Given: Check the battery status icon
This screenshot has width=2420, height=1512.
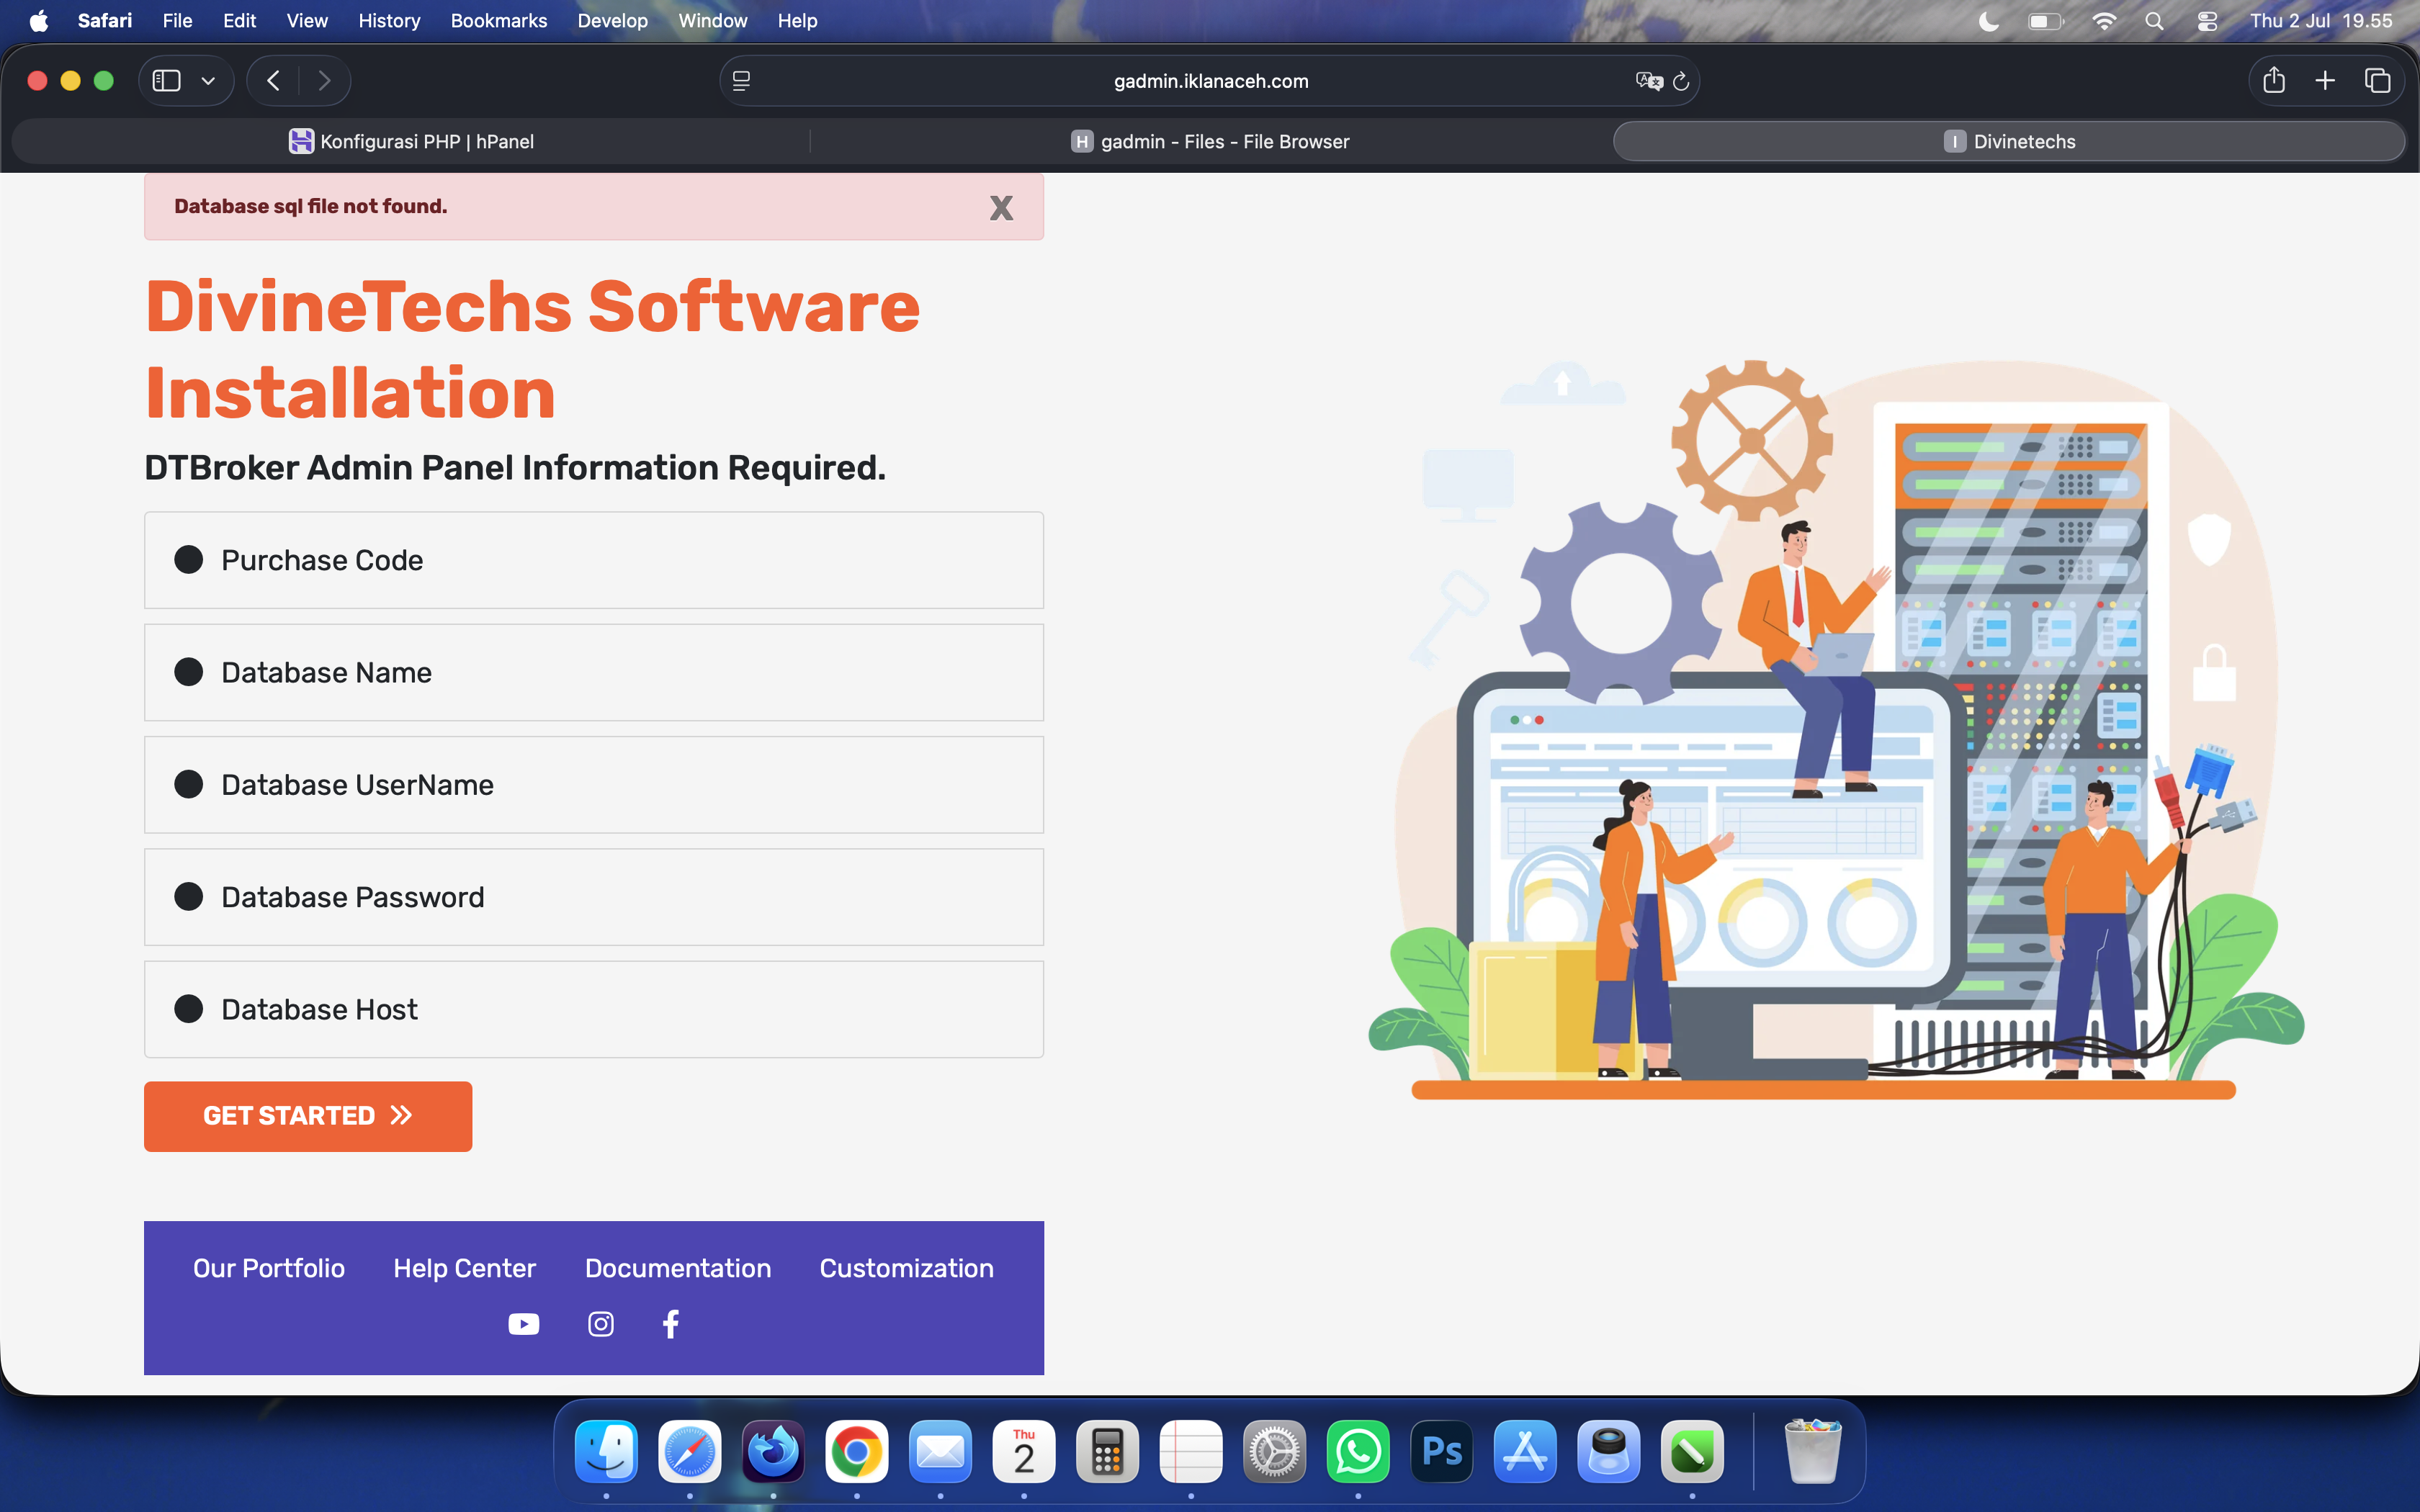Looking at the screenshot, I should [2046, 21].
